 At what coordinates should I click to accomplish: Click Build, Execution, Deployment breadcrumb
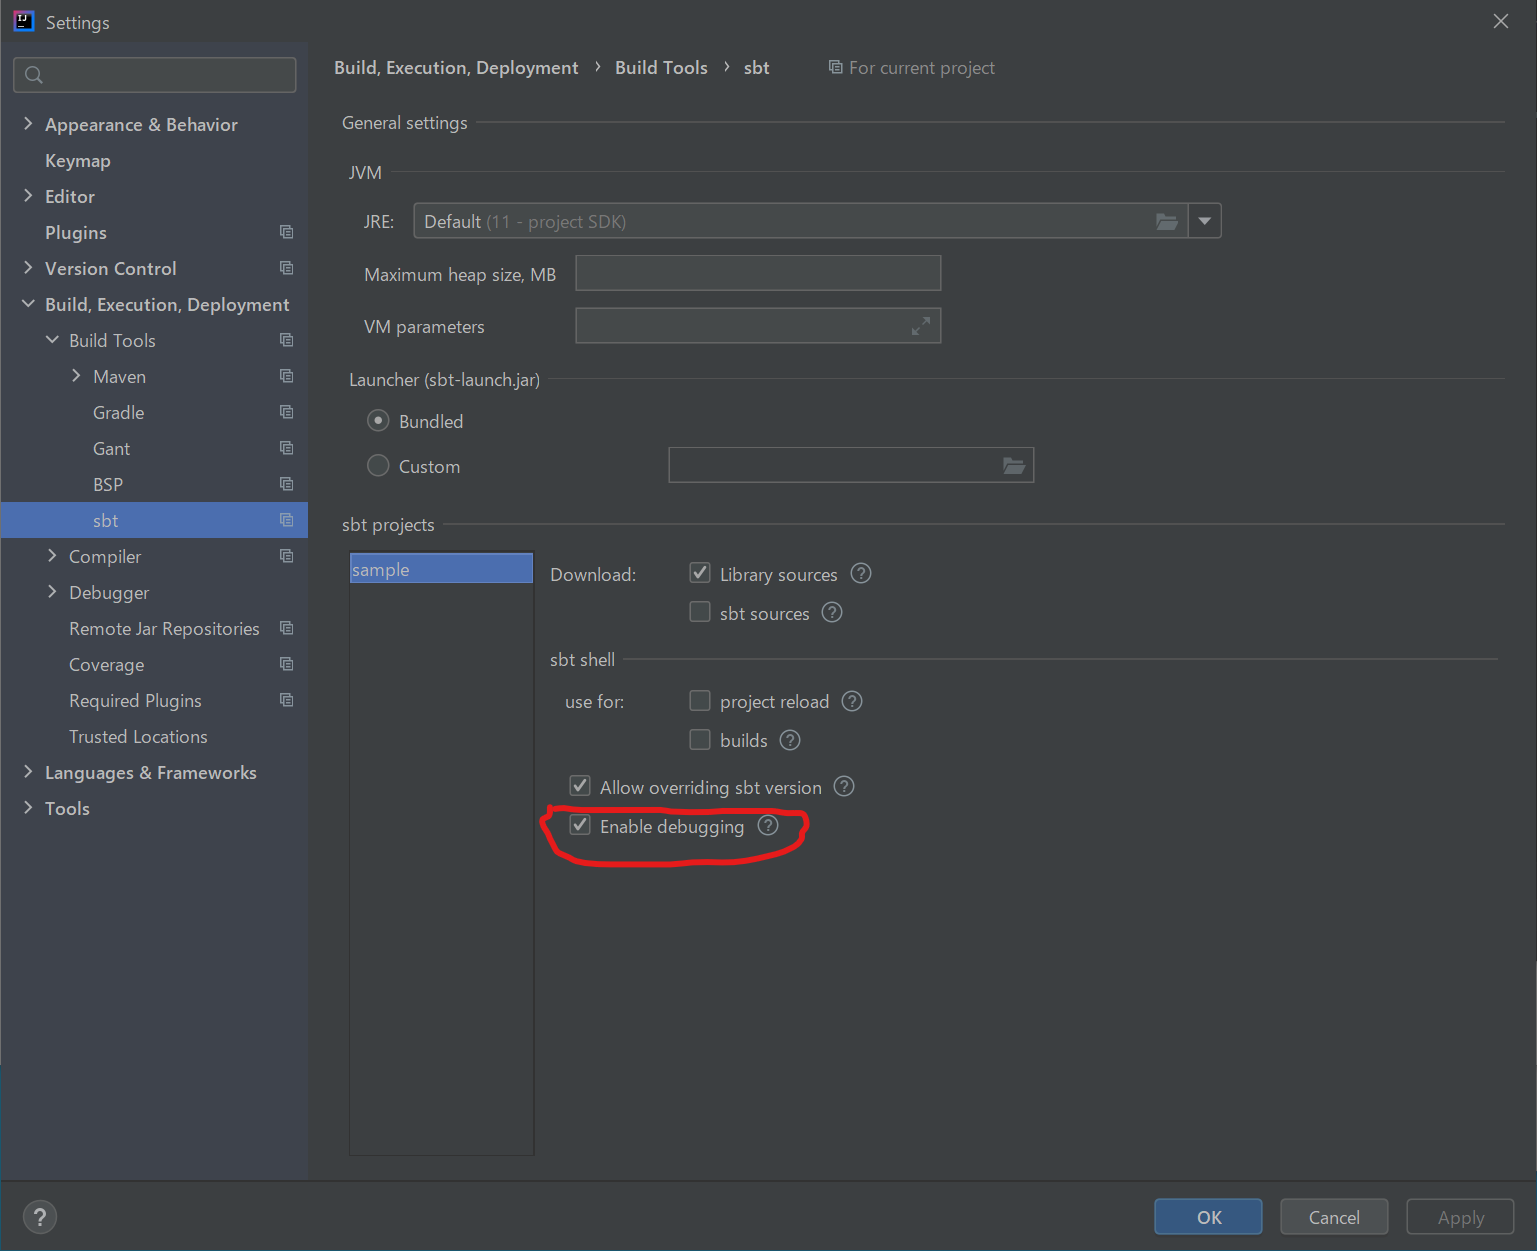click(x=456, y=67)
